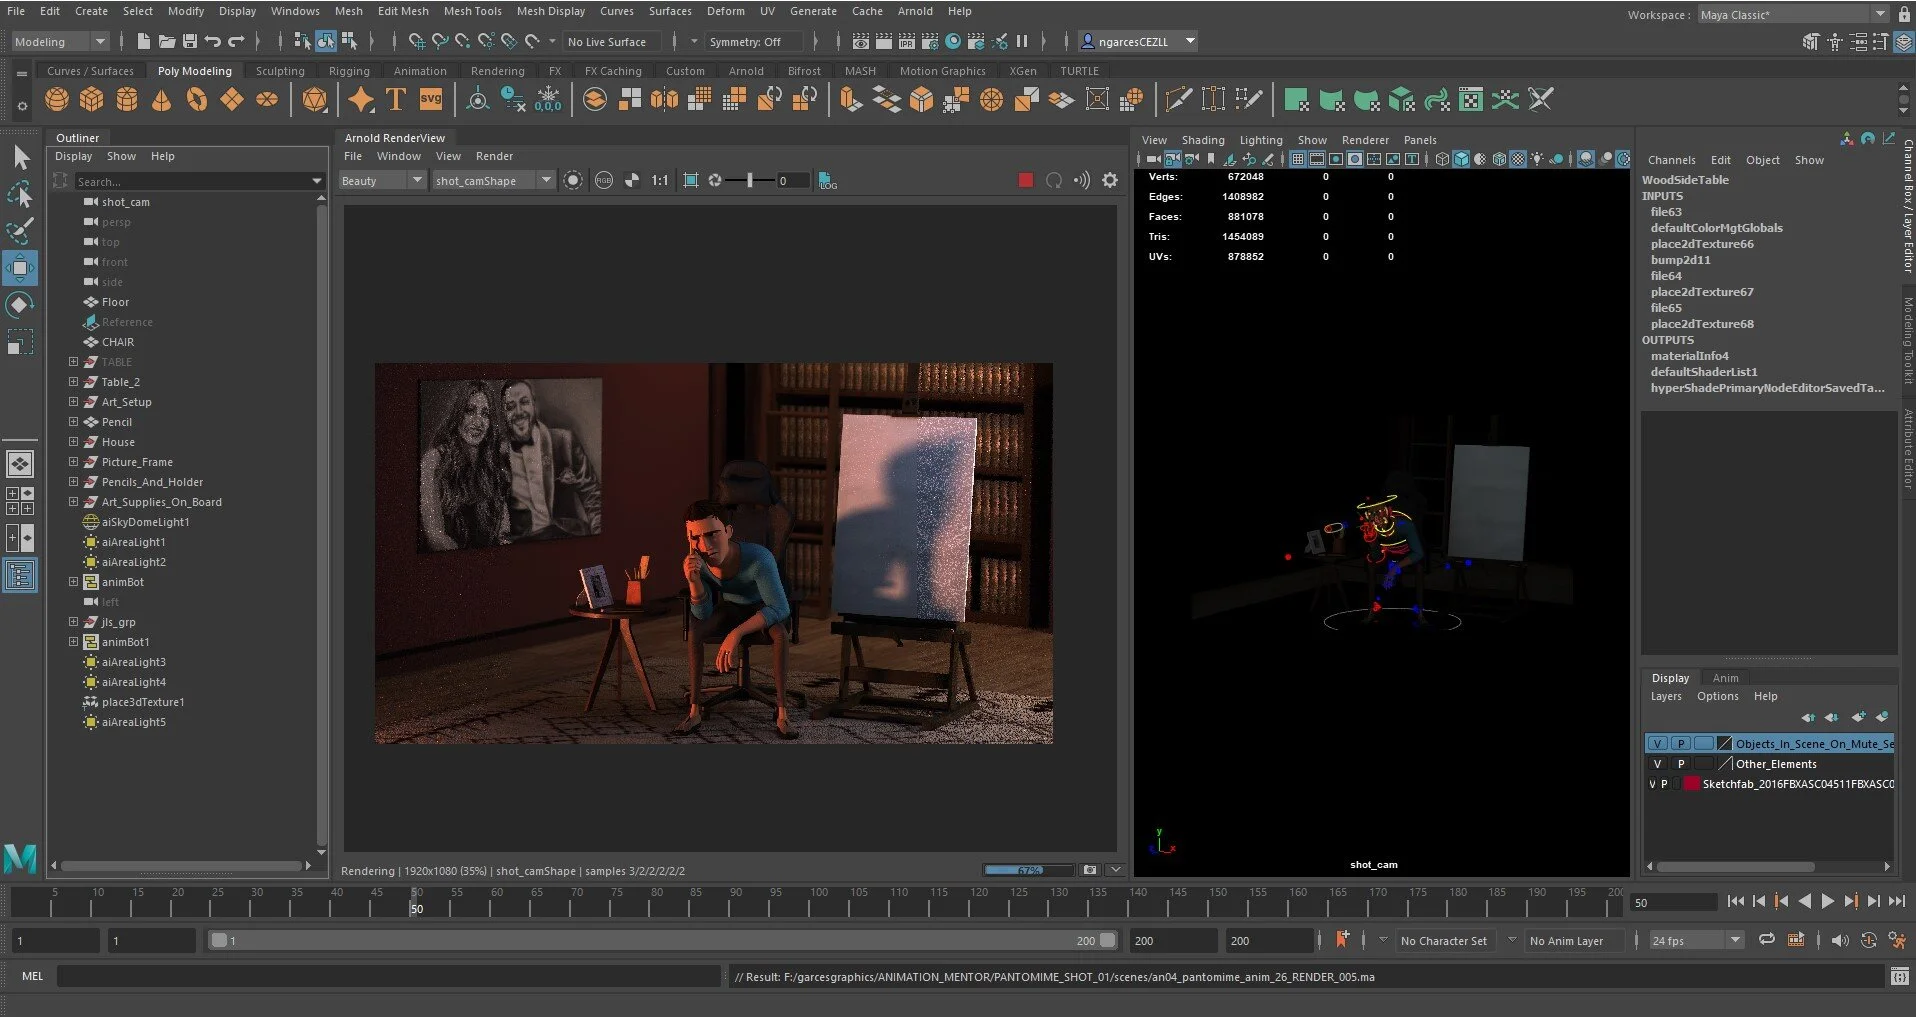The width and height of the screenshot is (1916, 1017).
Task: Toggle playback flag on Objects_In_Scene layer
Action: tap(1681, 744)
